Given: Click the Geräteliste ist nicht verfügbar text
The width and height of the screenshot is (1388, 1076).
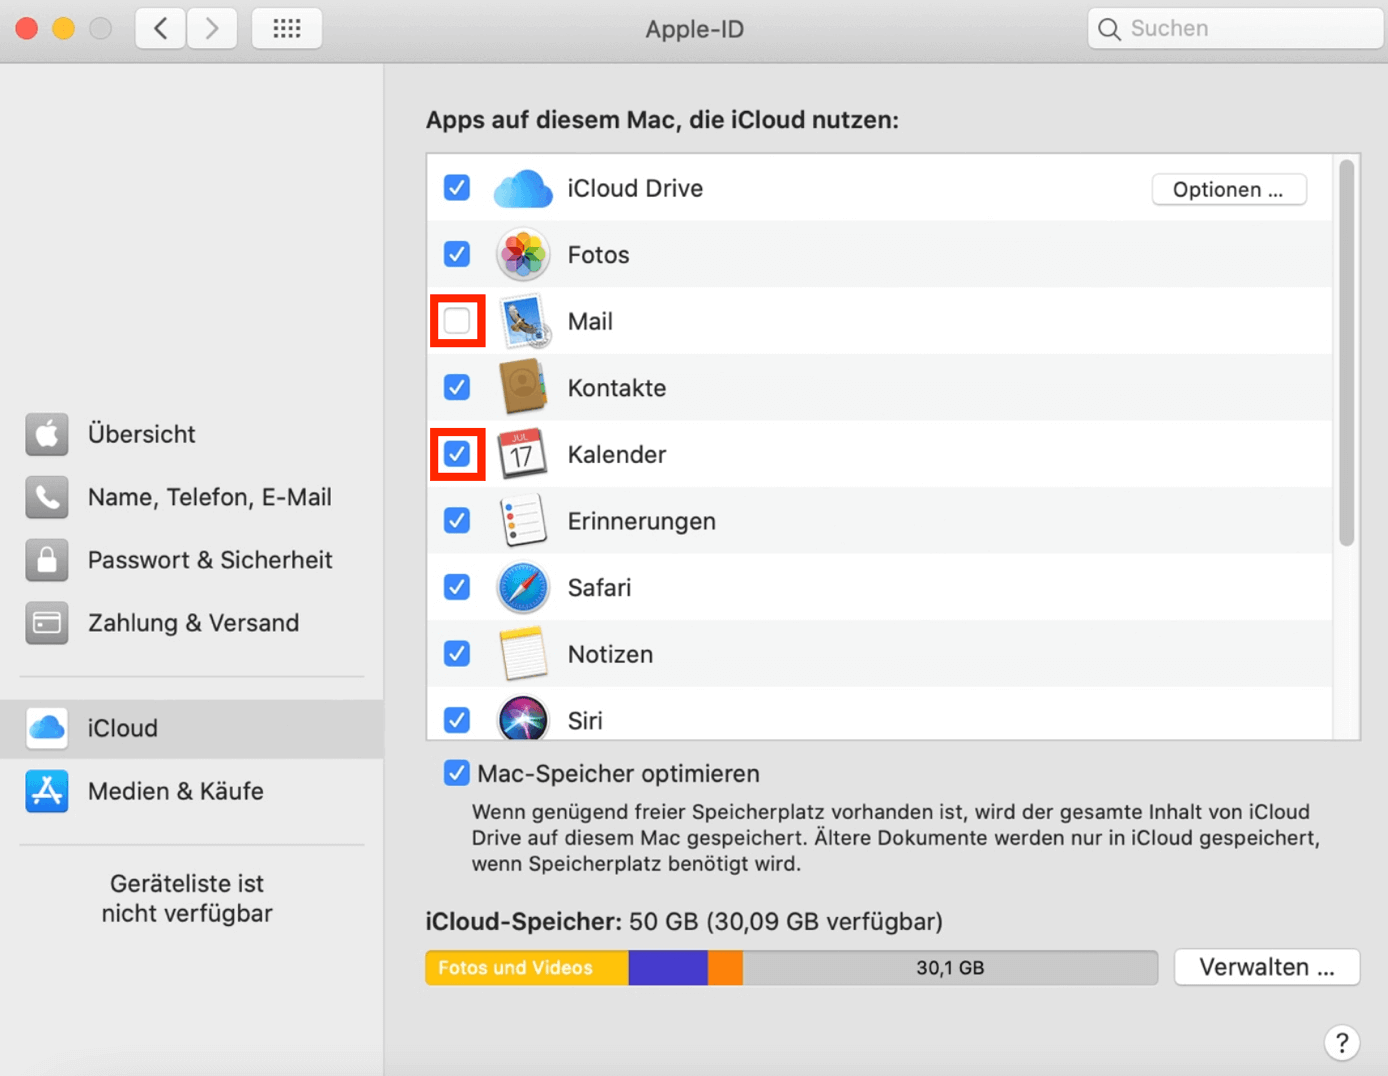Looking at the screenshot, I should pyautogui.click(x=187, y=898).
